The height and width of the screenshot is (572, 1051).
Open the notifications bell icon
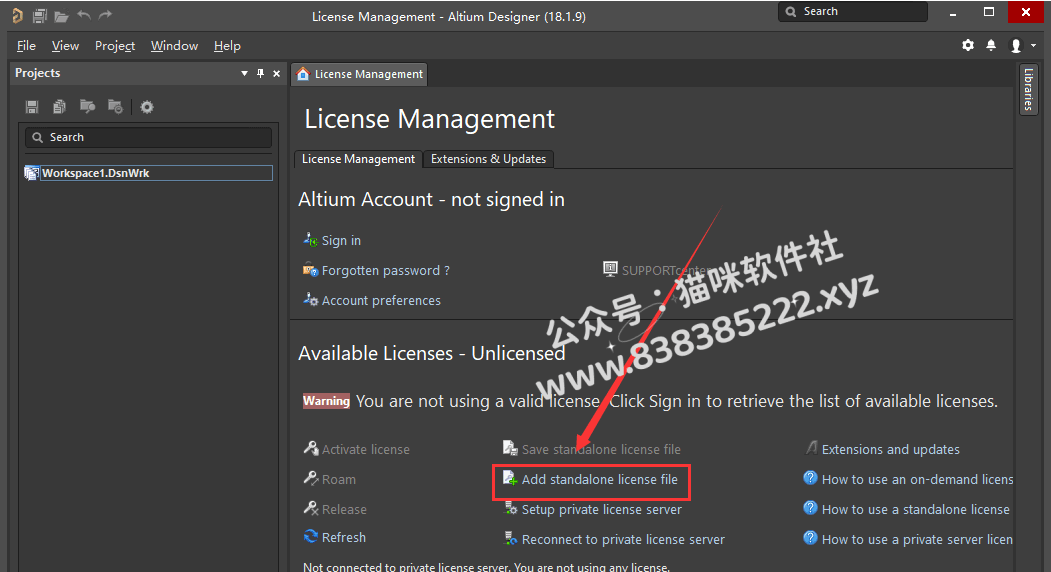click(991, 45)
